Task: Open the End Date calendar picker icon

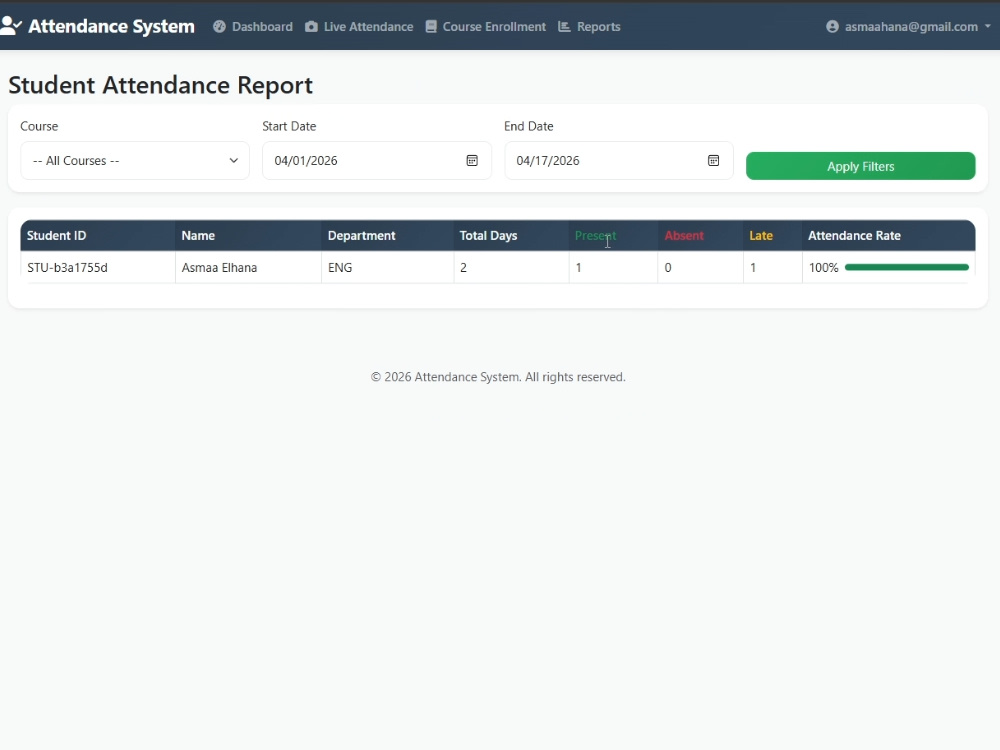Action: tap(714, 161)
